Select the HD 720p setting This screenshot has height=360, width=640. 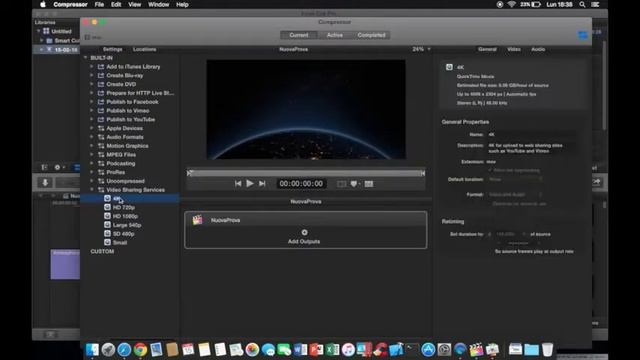(x=124, y=207)
